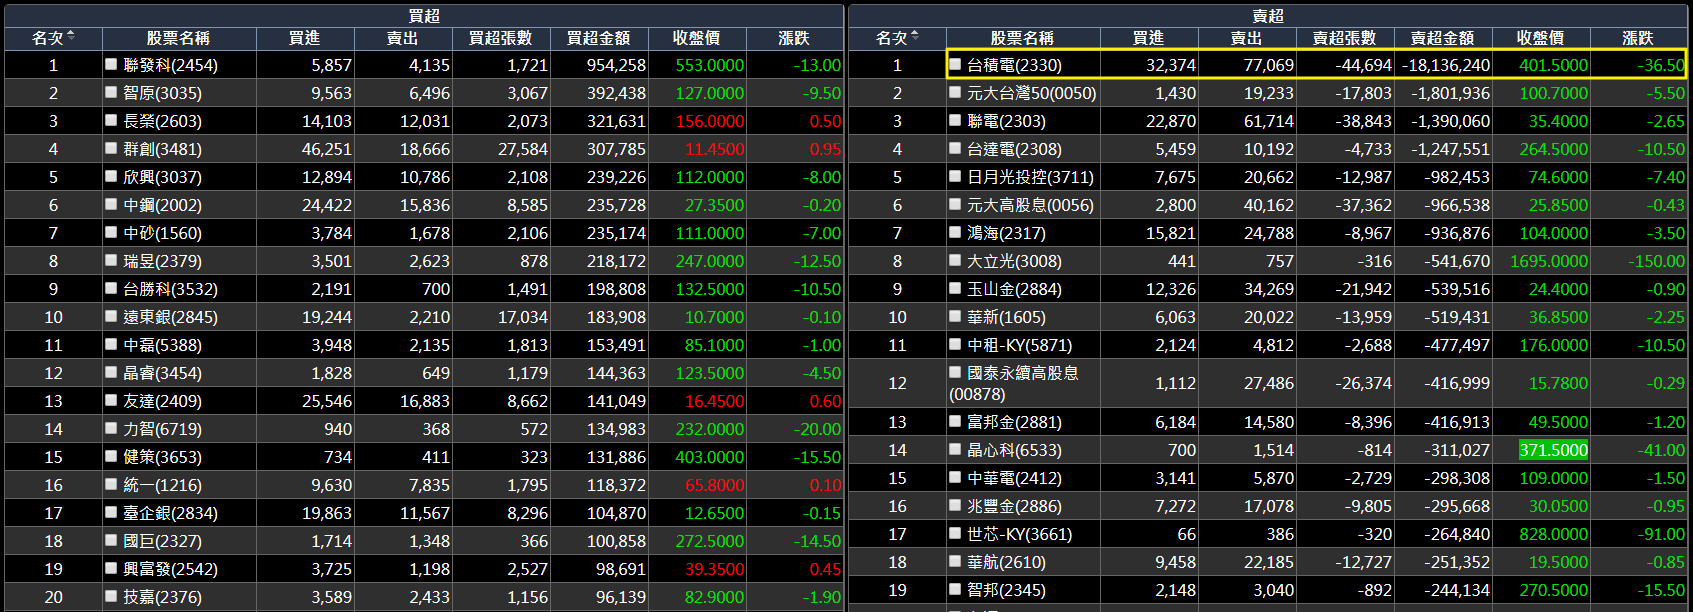Screen dimensions: 1693x612
Task: Select closing price 1695.0000 for 大立光
Action: coord(1549,261)
